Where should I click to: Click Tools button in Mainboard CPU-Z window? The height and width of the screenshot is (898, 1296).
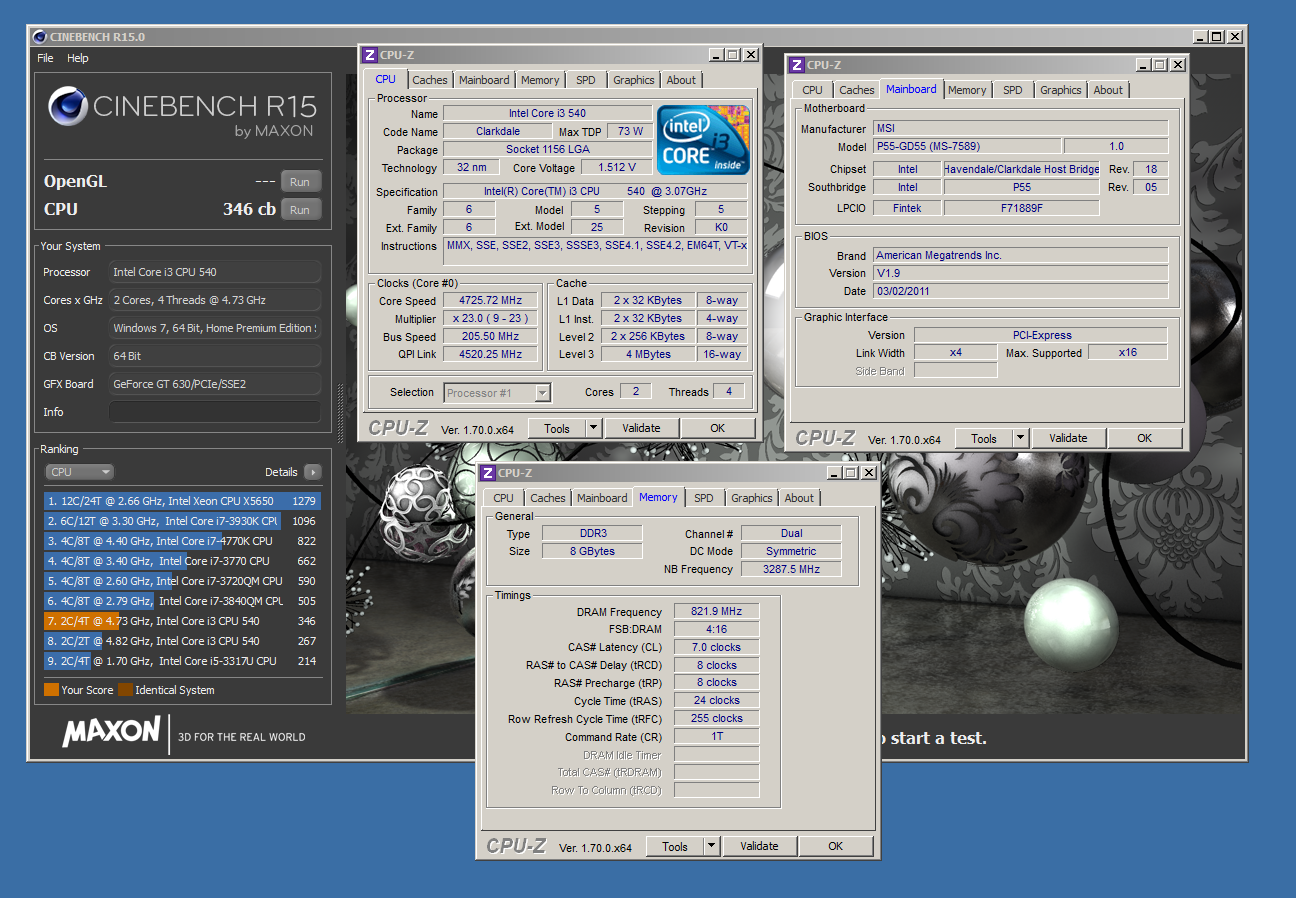click(984, 438)
